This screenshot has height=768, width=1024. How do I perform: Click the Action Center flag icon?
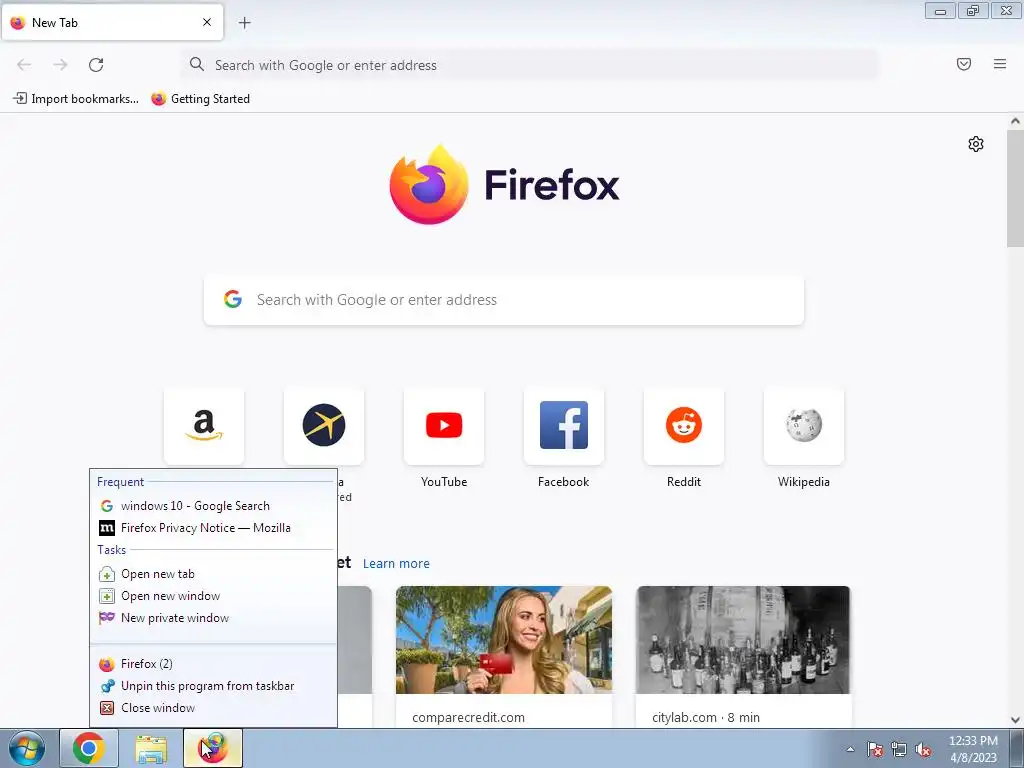tap(875, 749)
